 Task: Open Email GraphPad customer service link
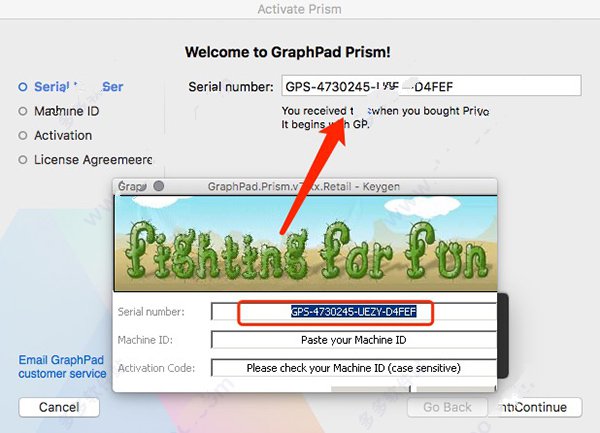point(62,366)
